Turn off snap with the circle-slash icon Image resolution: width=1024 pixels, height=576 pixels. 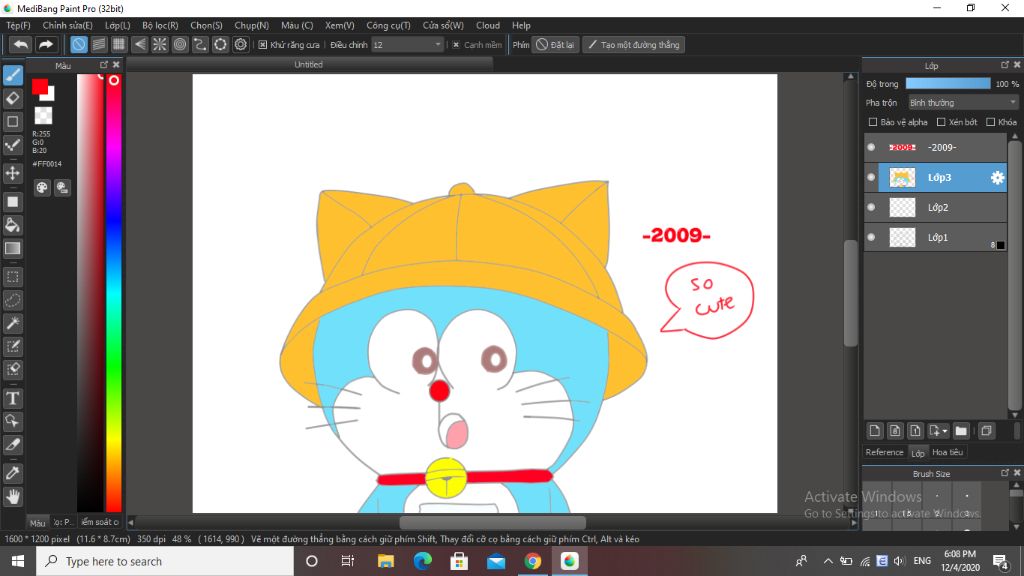[78, 44]
